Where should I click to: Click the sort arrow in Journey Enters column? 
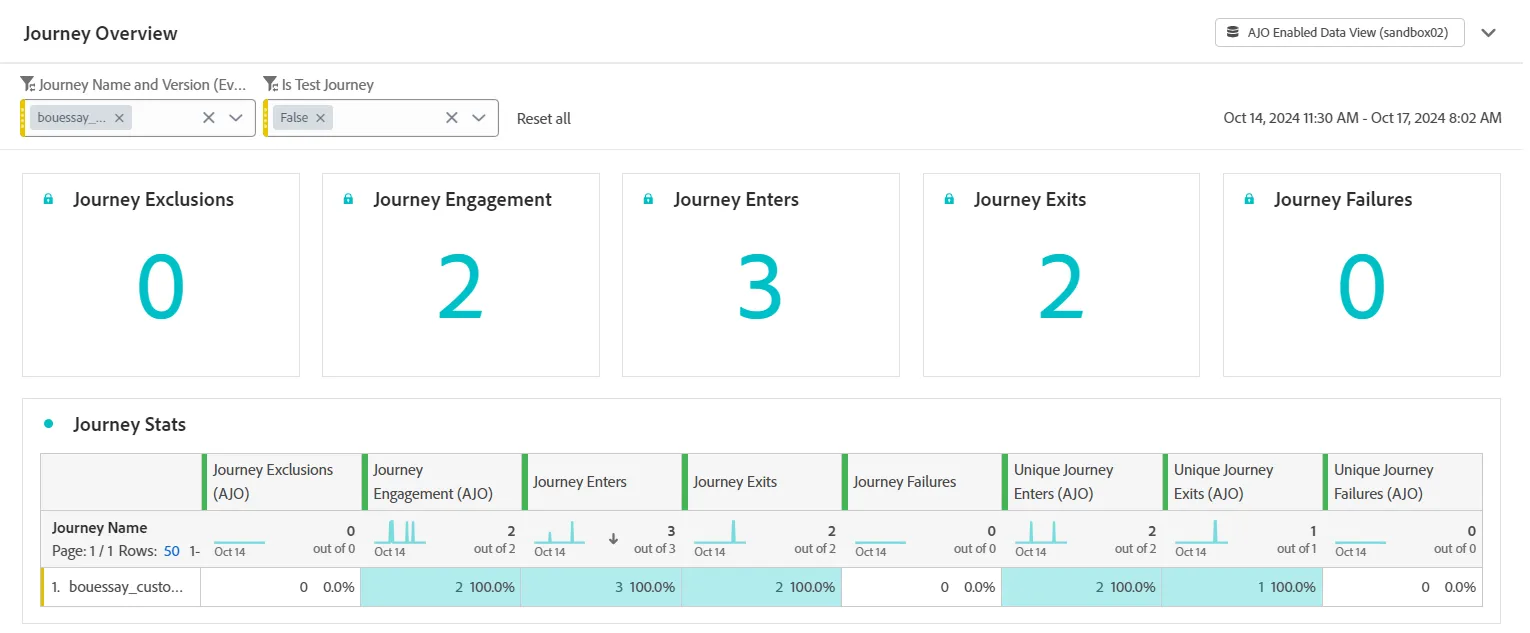[613, 538]
